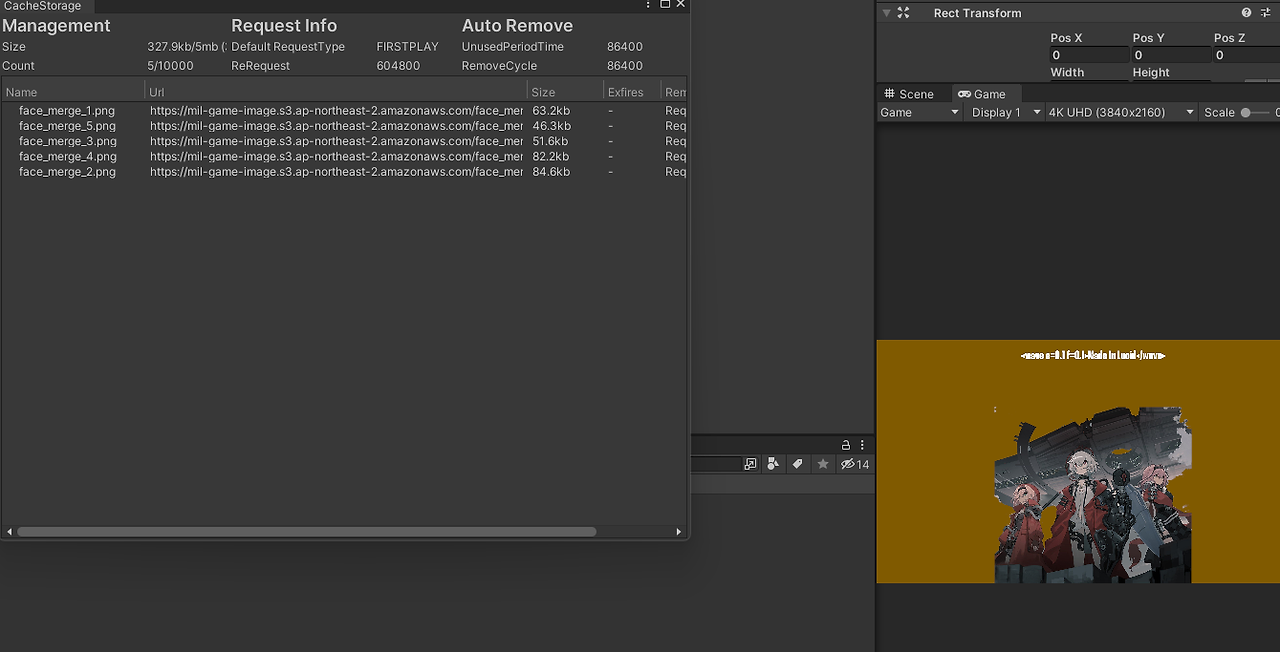Open Rect Transform help reference icon
Image resolution: width=1280 pixels, height=652 pixels.
1246,13
